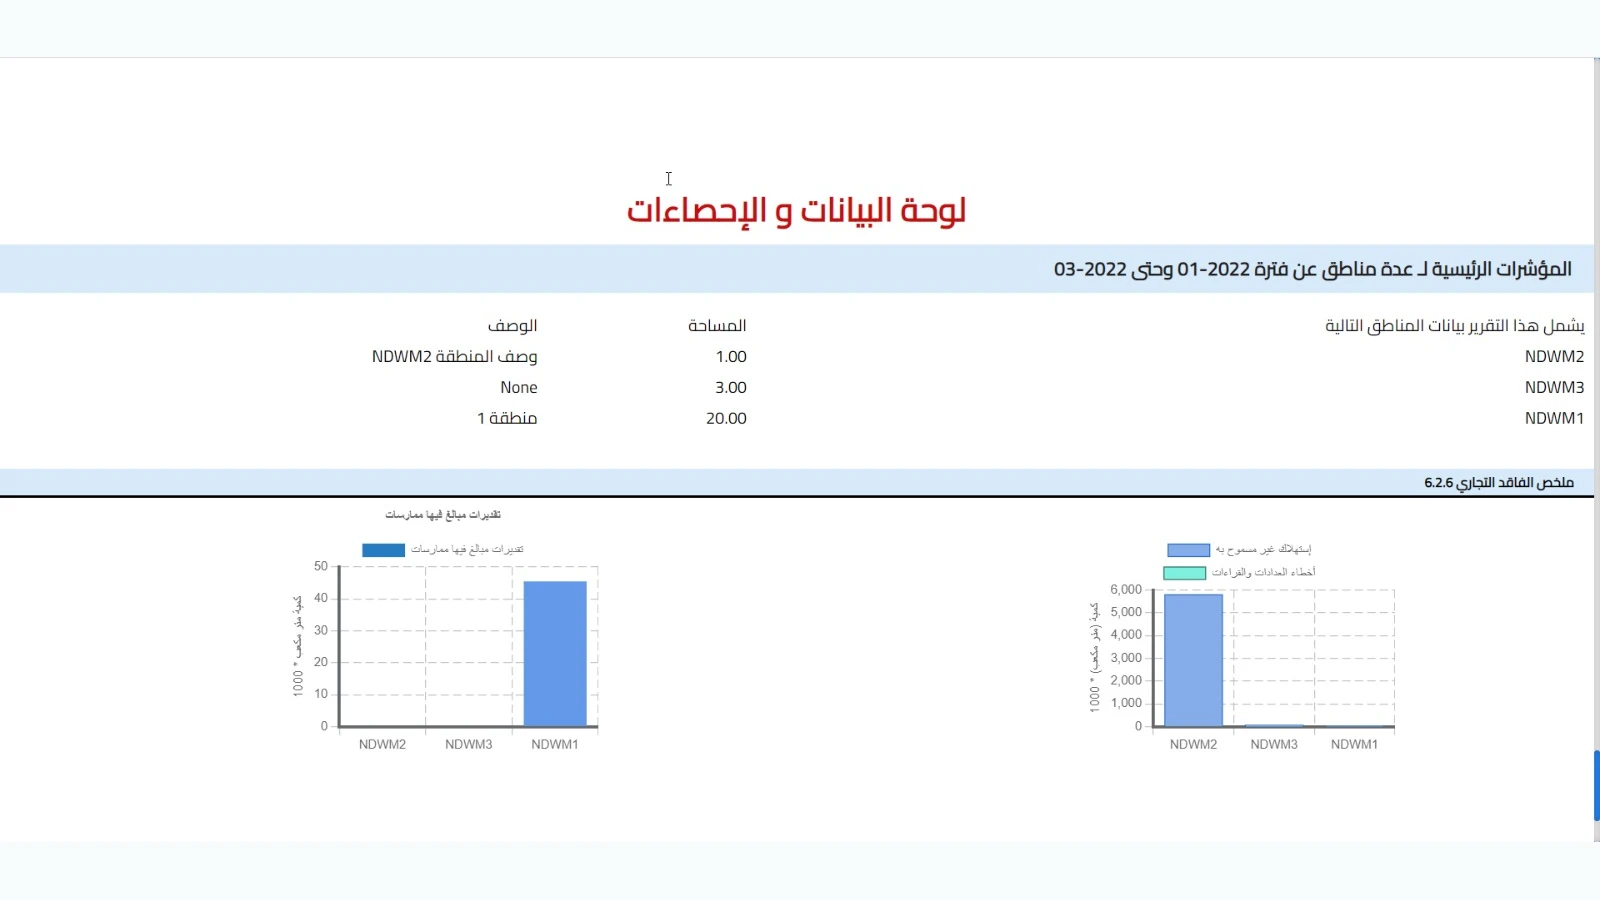Click the description منطقة 1
Screen dimensions: 1600x900
click(x=507, y=419)
